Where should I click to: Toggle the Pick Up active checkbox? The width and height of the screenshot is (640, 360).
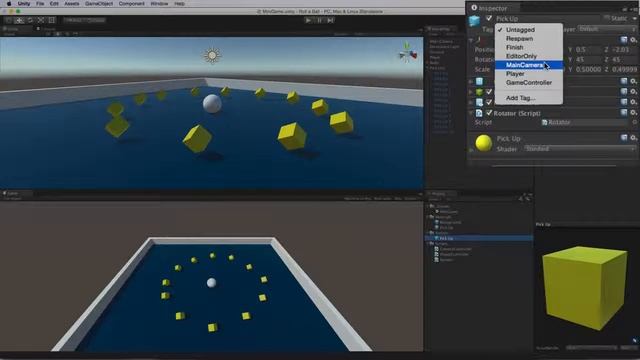tap(489, 18)
